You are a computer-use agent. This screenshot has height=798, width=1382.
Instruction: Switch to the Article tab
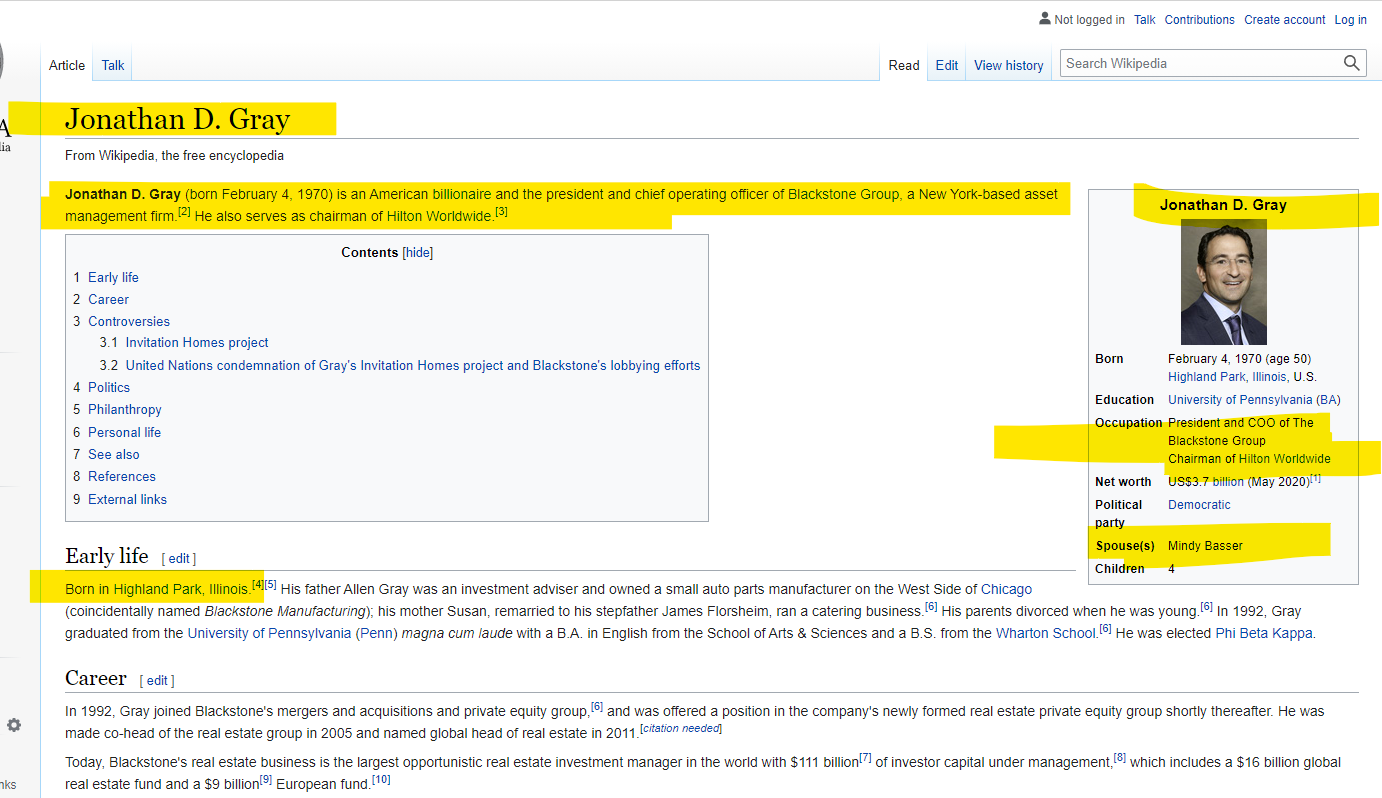click(67, 65)
